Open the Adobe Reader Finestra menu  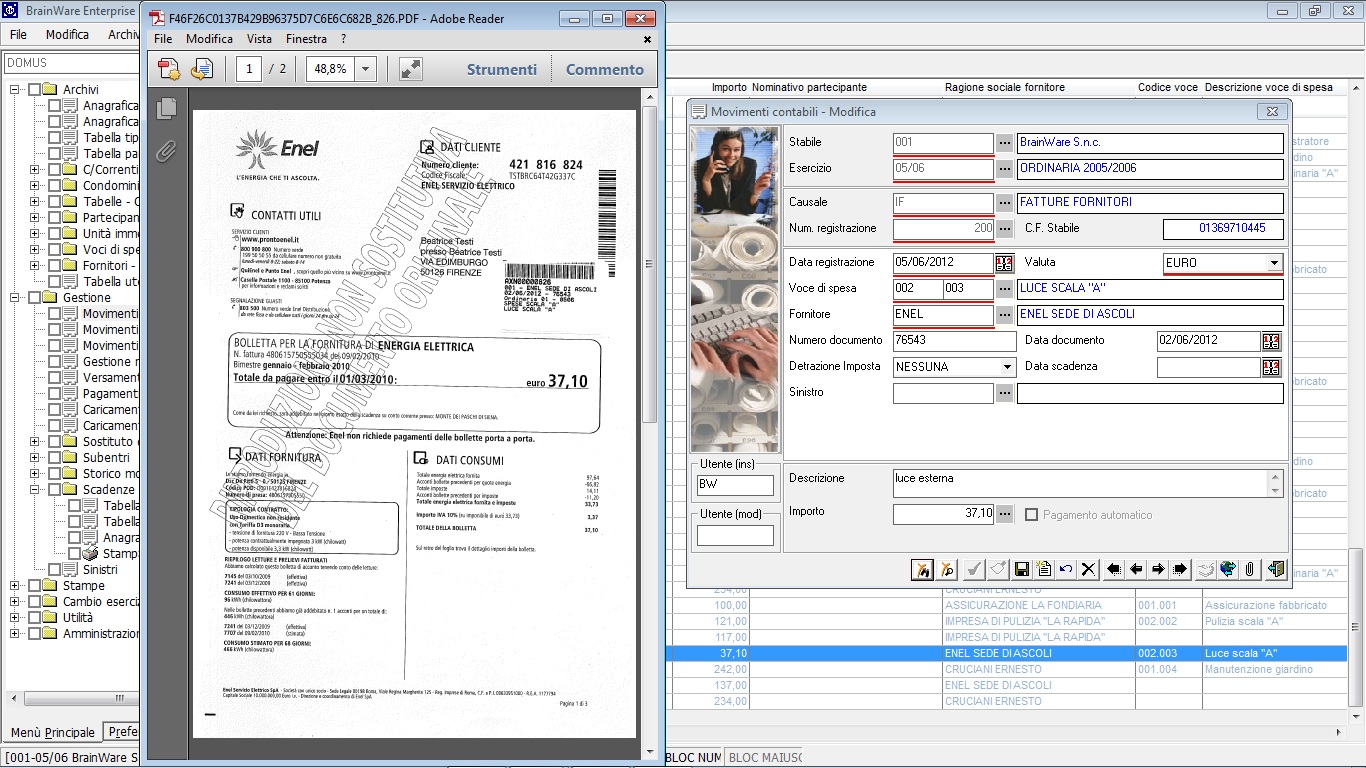tap(306, 39)
